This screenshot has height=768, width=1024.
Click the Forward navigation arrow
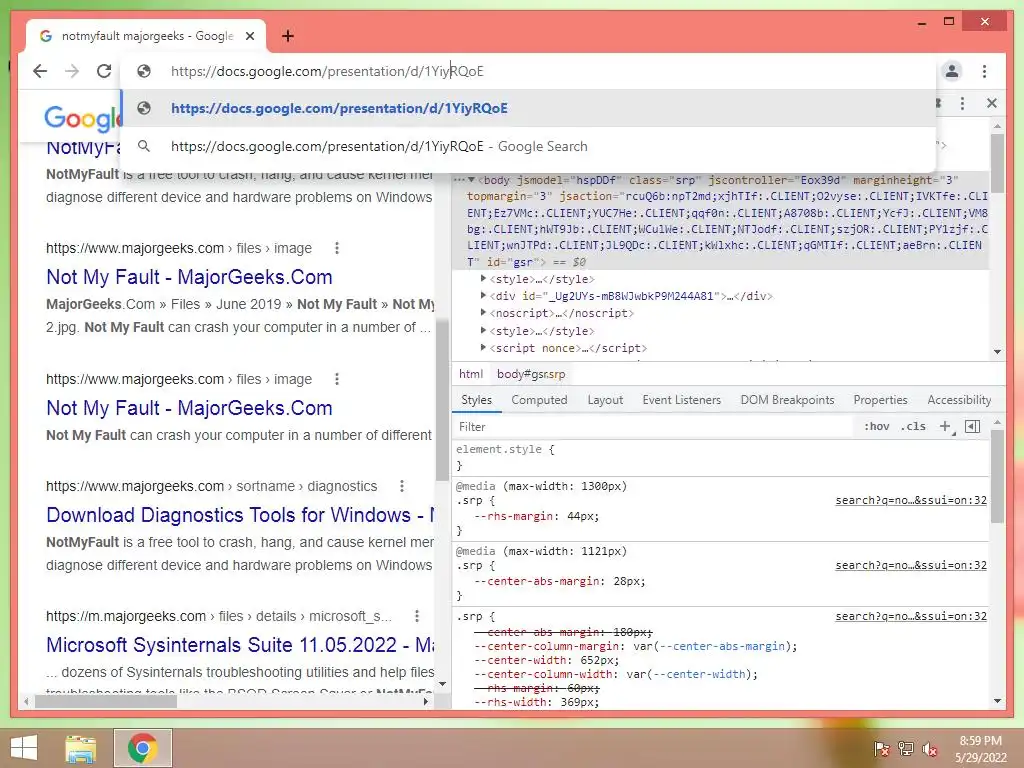pyautogui.click(x=72, y=71)
